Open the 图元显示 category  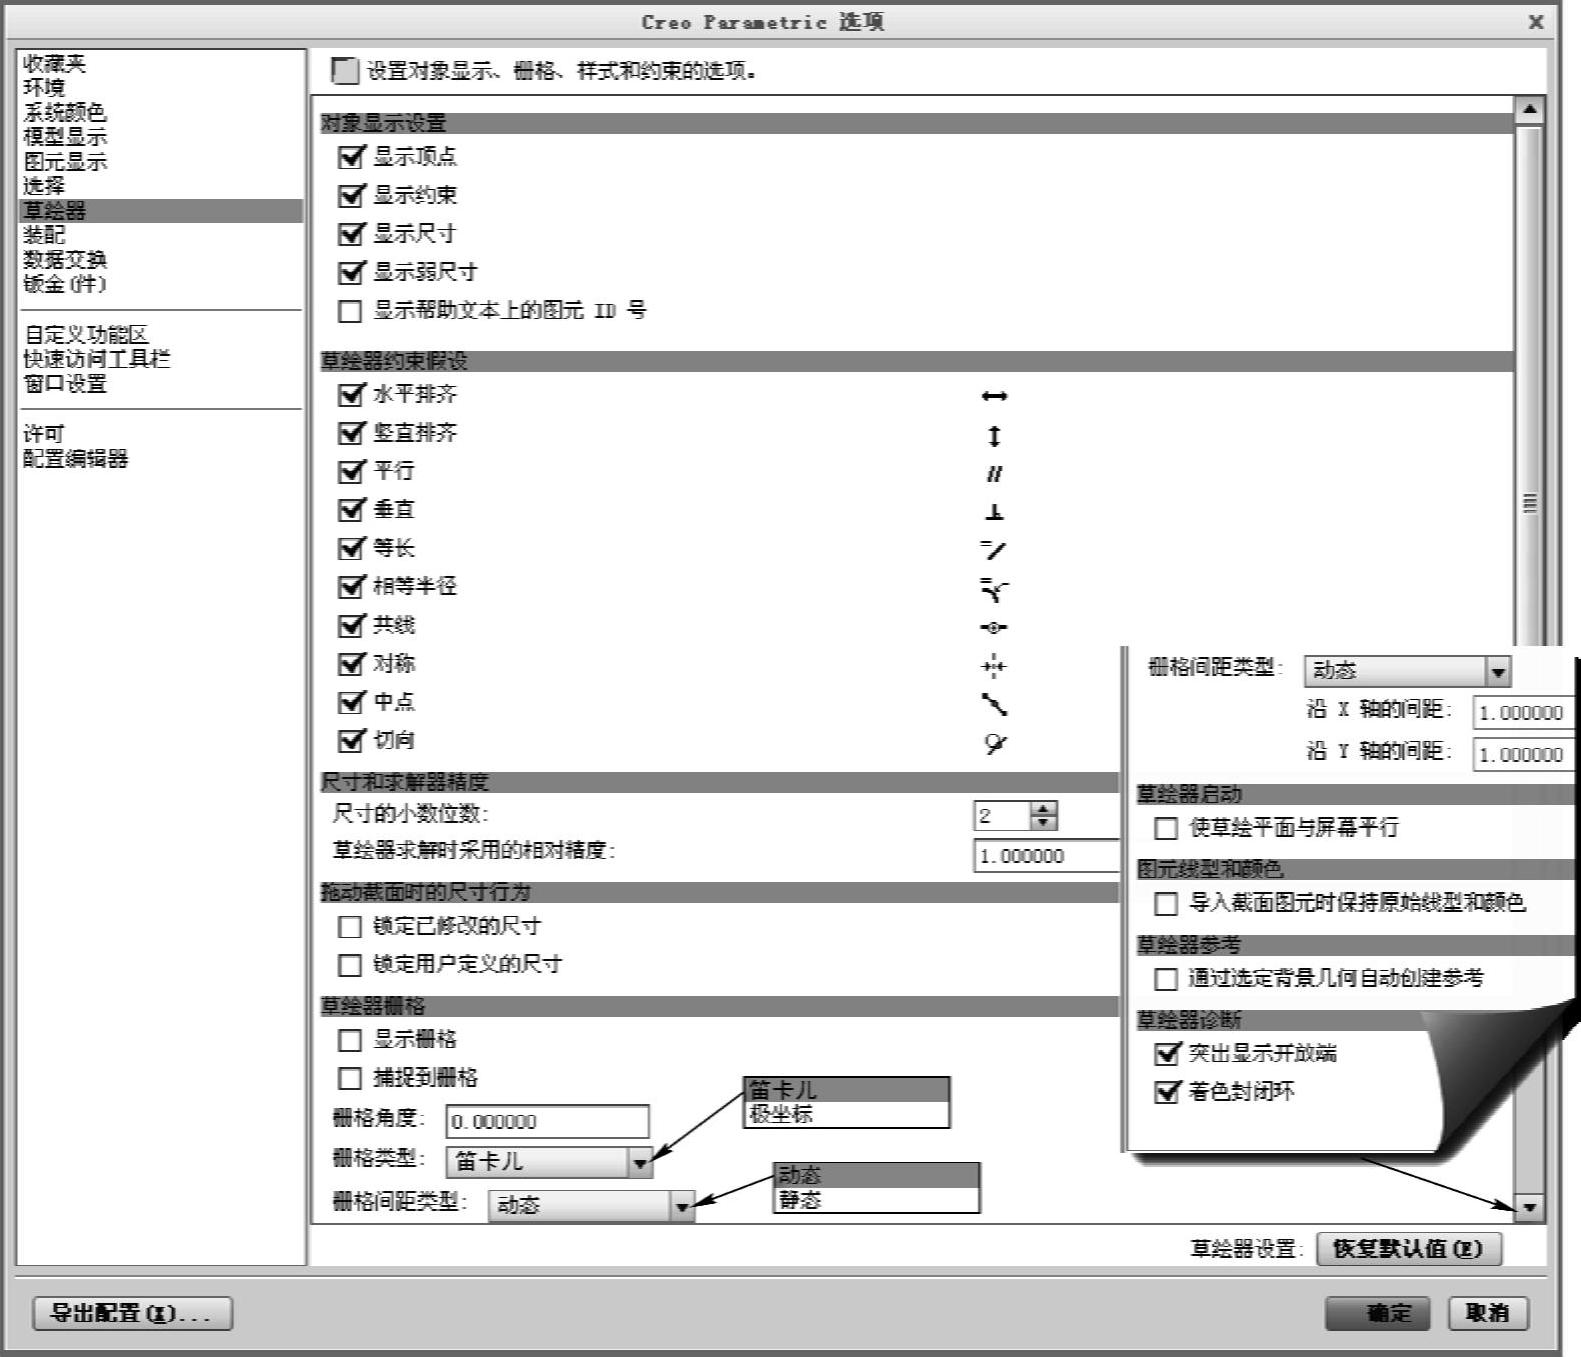coord(65,161)
